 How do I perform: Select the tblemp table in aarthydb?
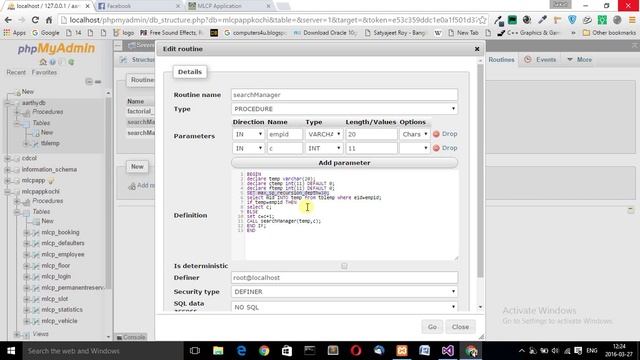coord(50,143)
